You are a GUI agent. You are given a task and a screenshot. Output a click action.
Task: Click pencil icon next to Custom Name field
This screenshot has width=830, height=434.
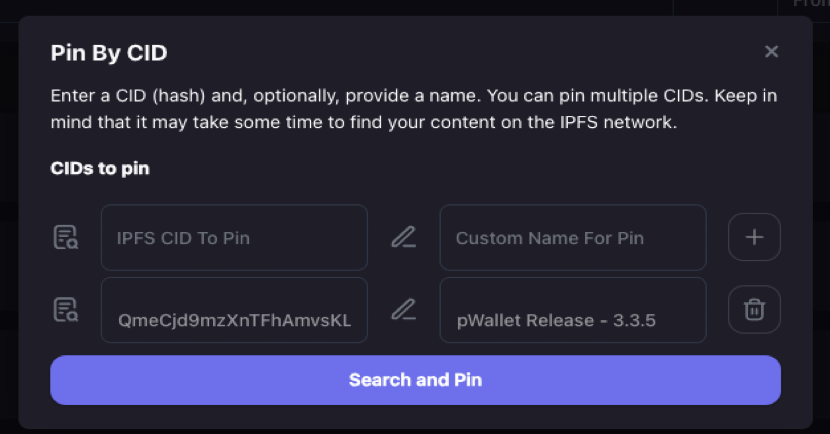[403, 238]
